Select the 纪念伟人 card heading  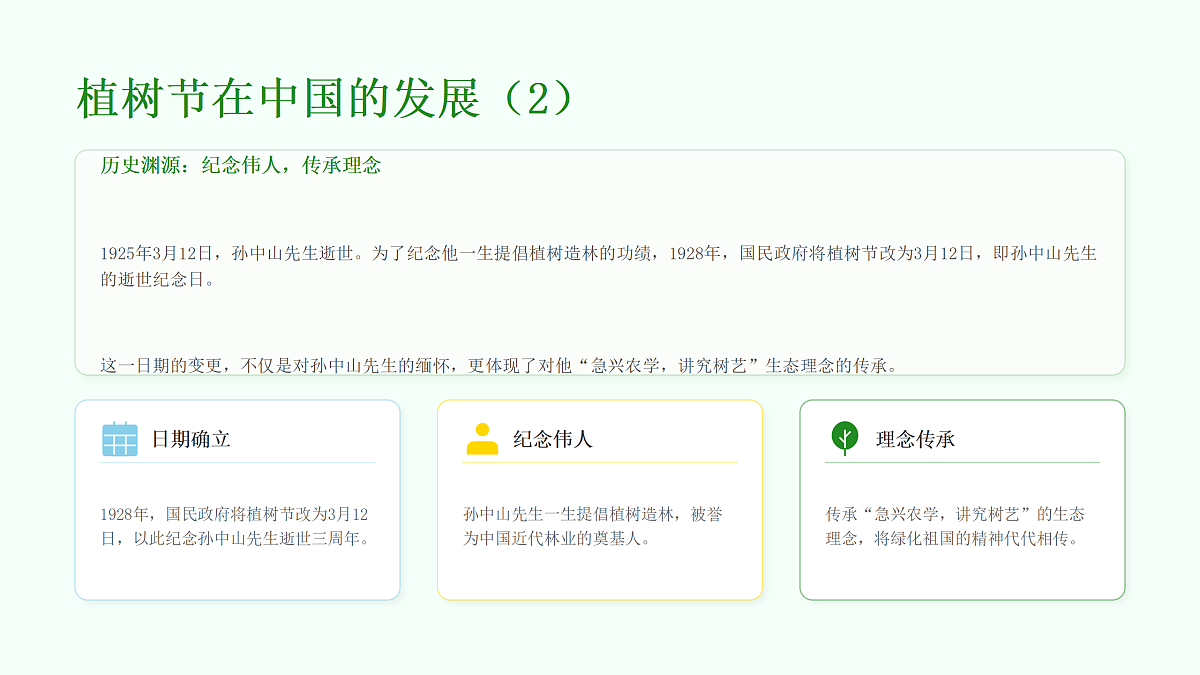pos(553,439)
